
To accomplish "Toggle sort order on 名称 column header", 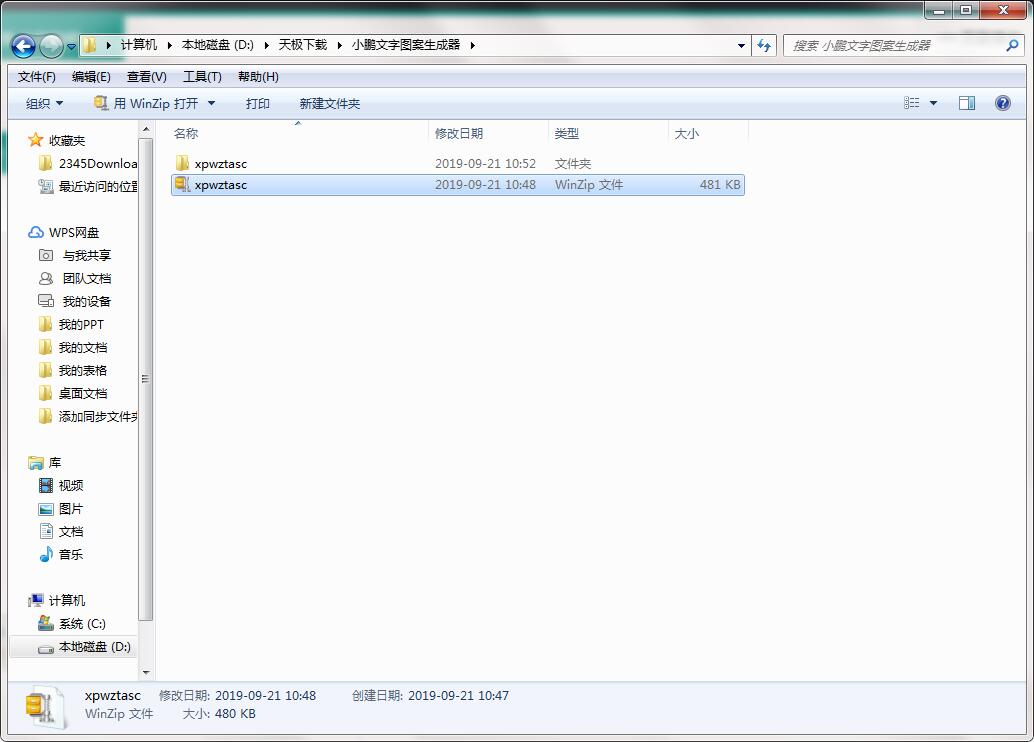I will pos(186,132).
